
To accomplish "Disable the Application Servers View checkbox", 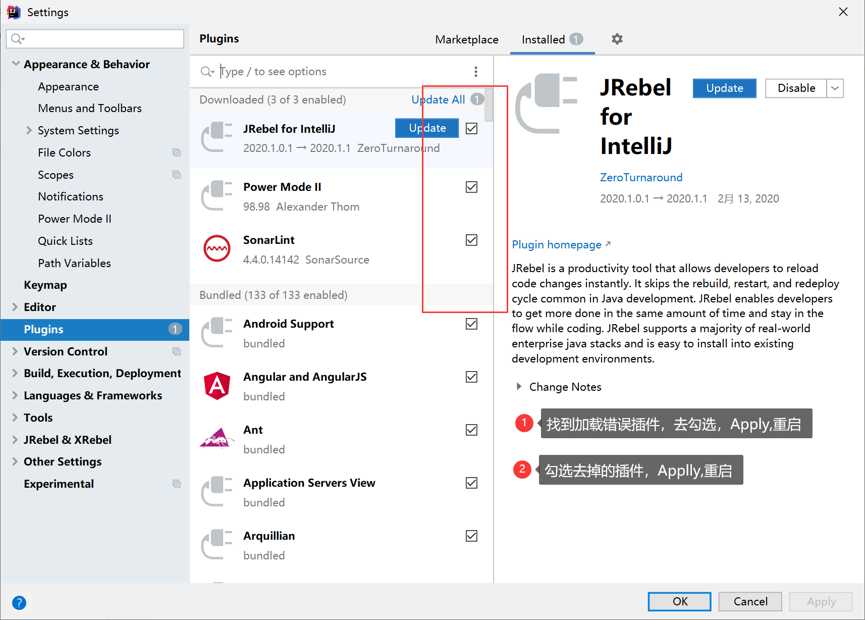I will tap(472, 483).
